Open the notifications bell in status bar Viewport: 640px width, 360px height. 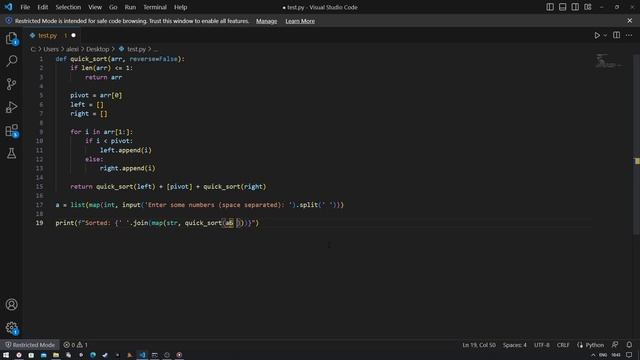tap(629, 345)
